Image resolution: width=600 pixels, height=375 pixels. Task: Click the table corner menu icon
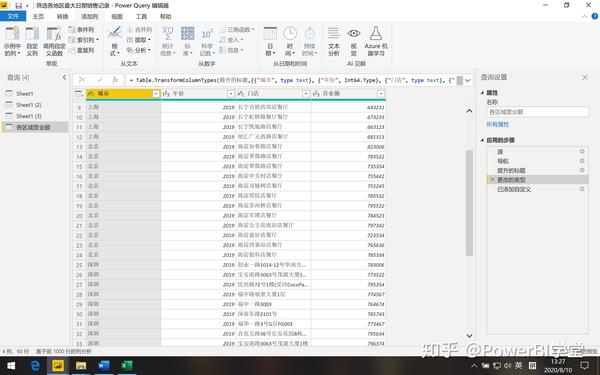[79, 94]
